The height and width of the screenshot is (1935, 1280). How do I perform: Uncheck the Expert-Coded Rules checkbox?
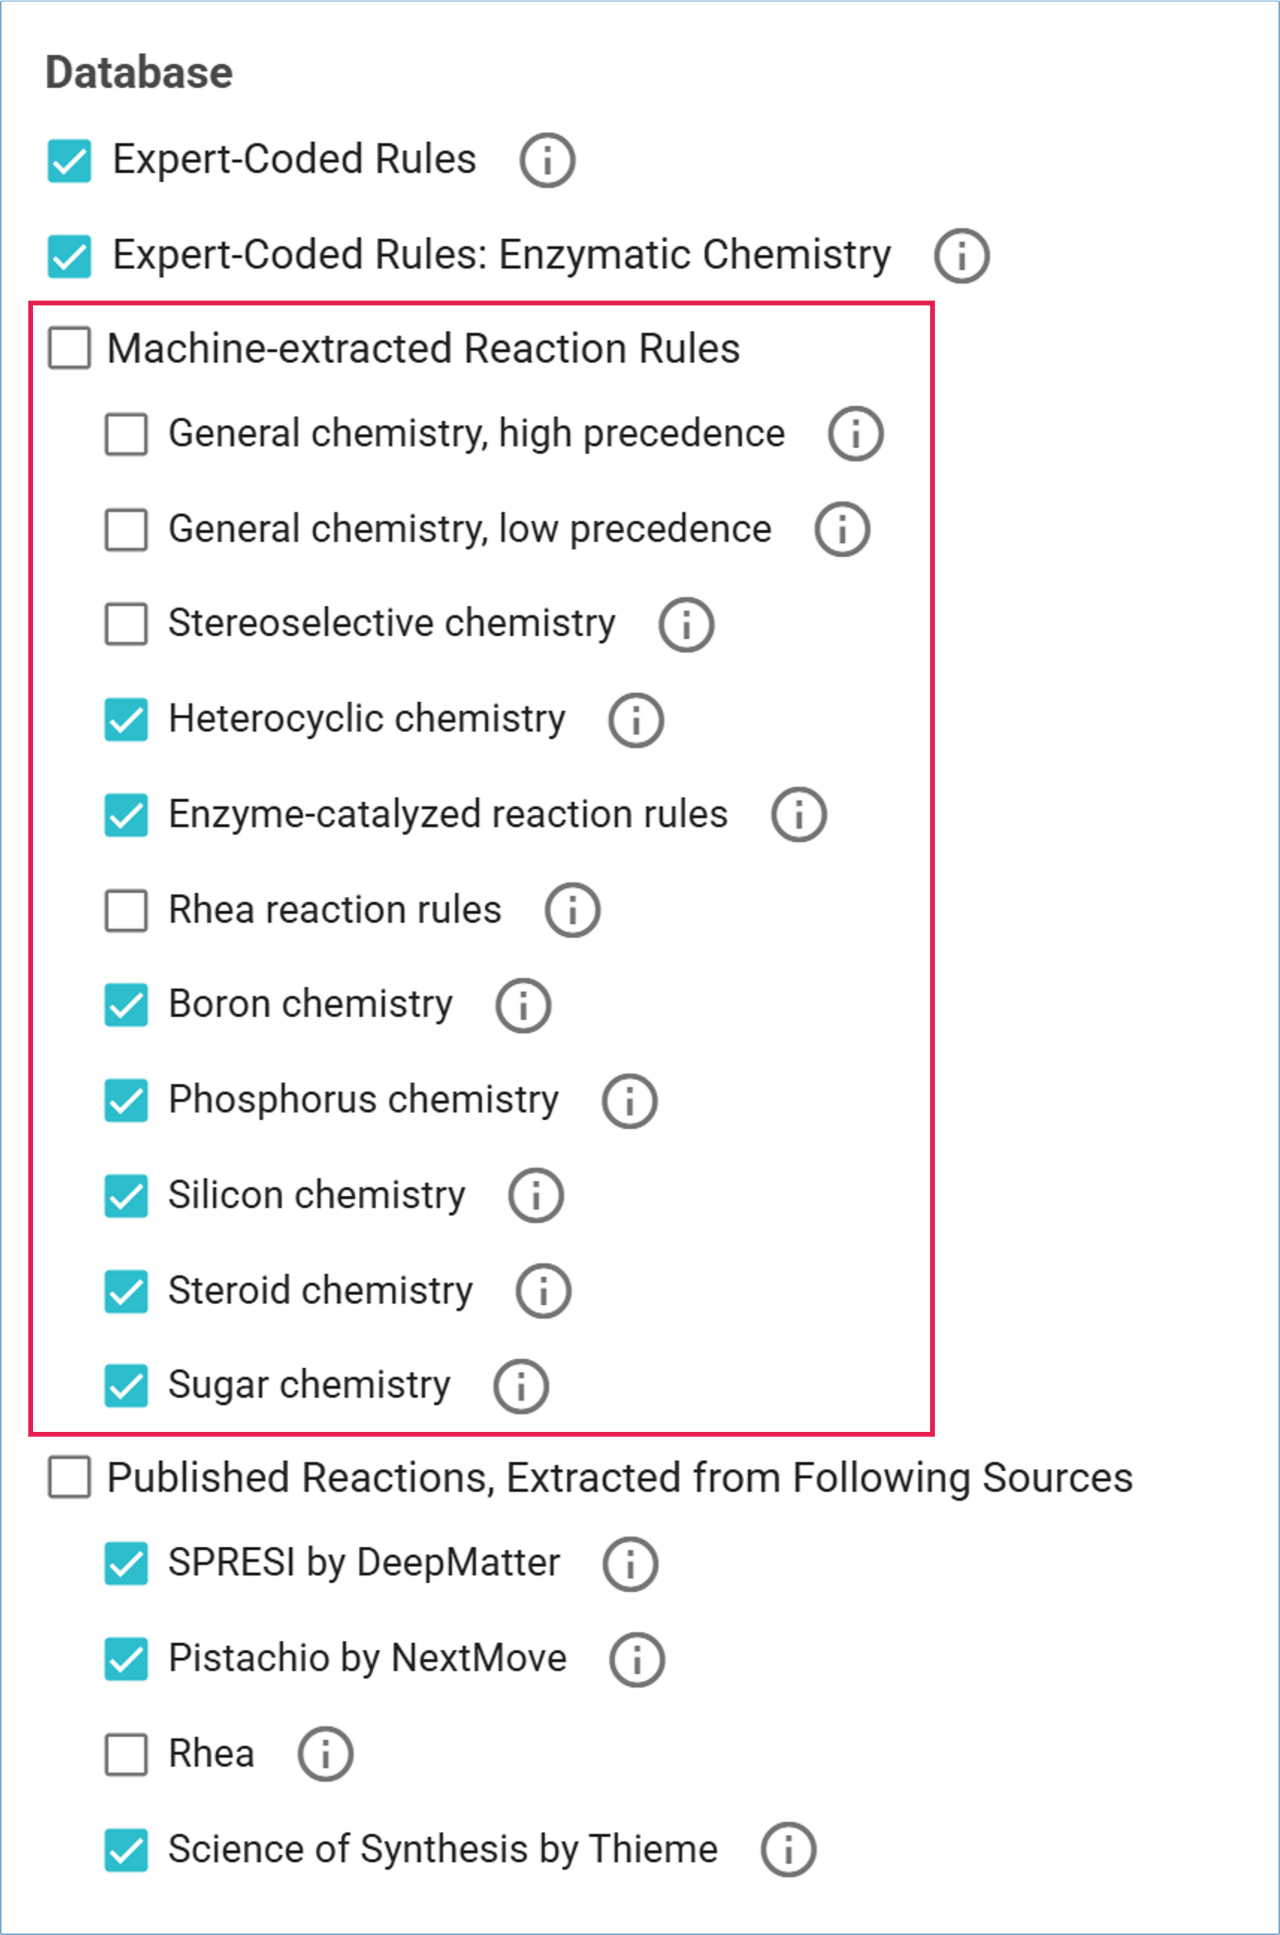click(x=70, y=160)
